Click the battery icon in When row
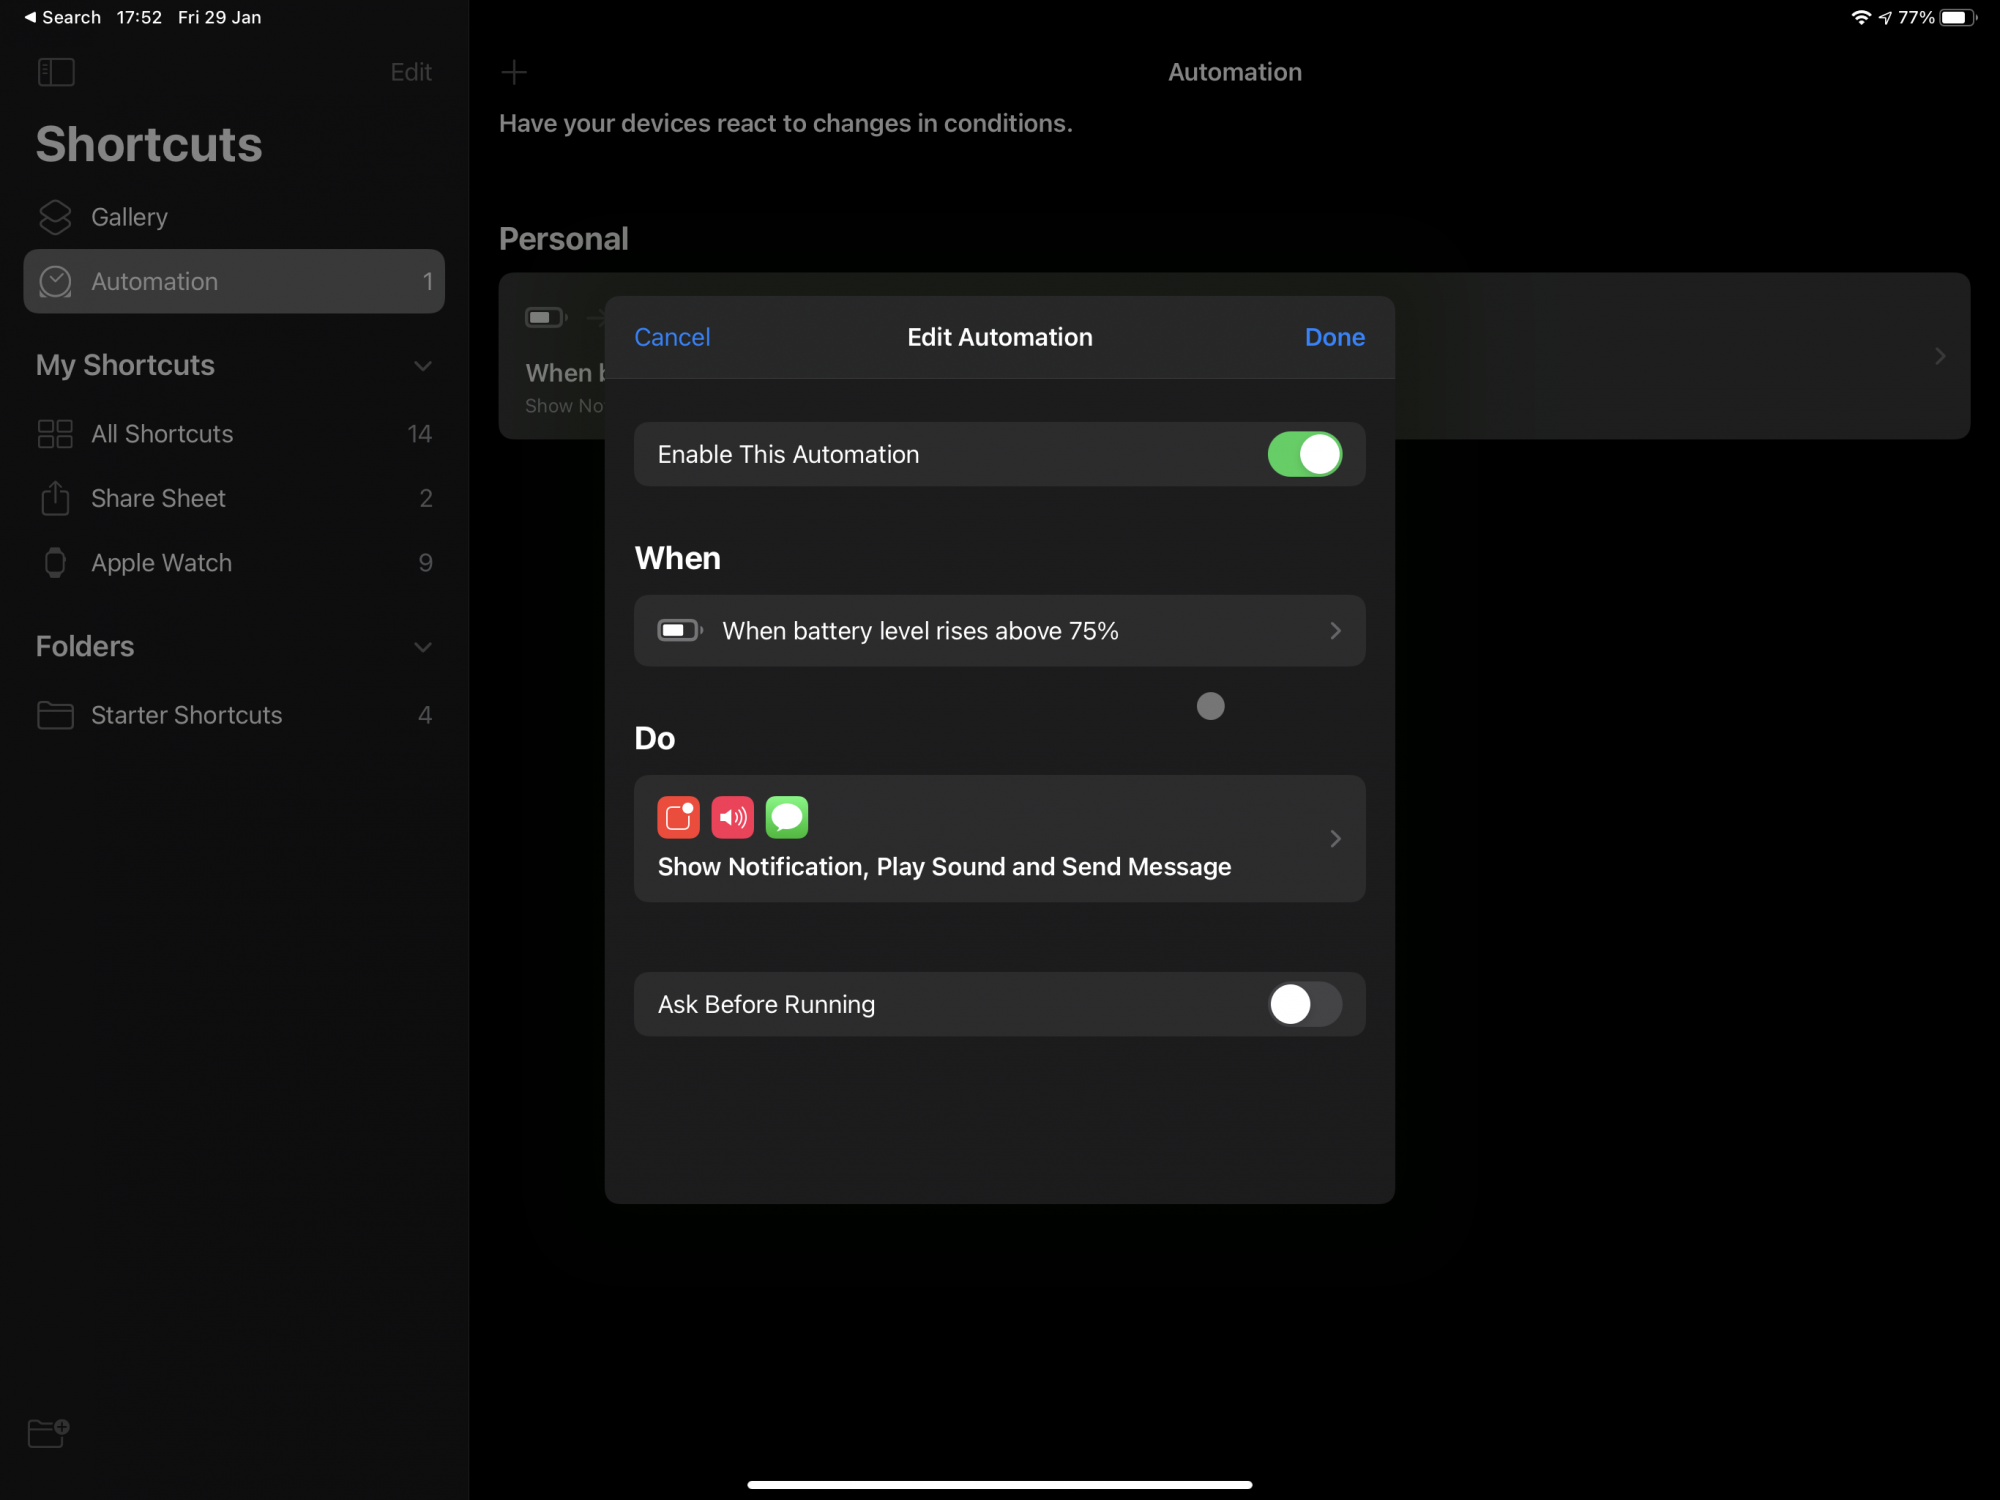The image size is (2000, 1500). pos(679,631)
